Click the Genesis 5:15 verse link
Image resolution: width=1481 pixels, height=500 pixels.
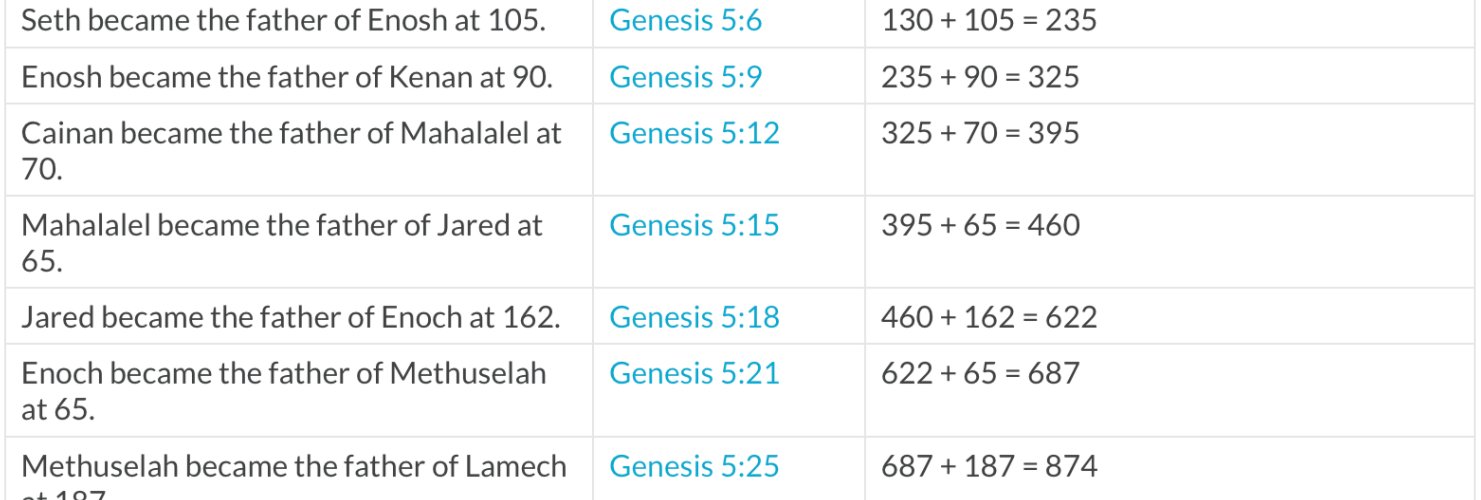pyautogui.click(x=694, y=224)
